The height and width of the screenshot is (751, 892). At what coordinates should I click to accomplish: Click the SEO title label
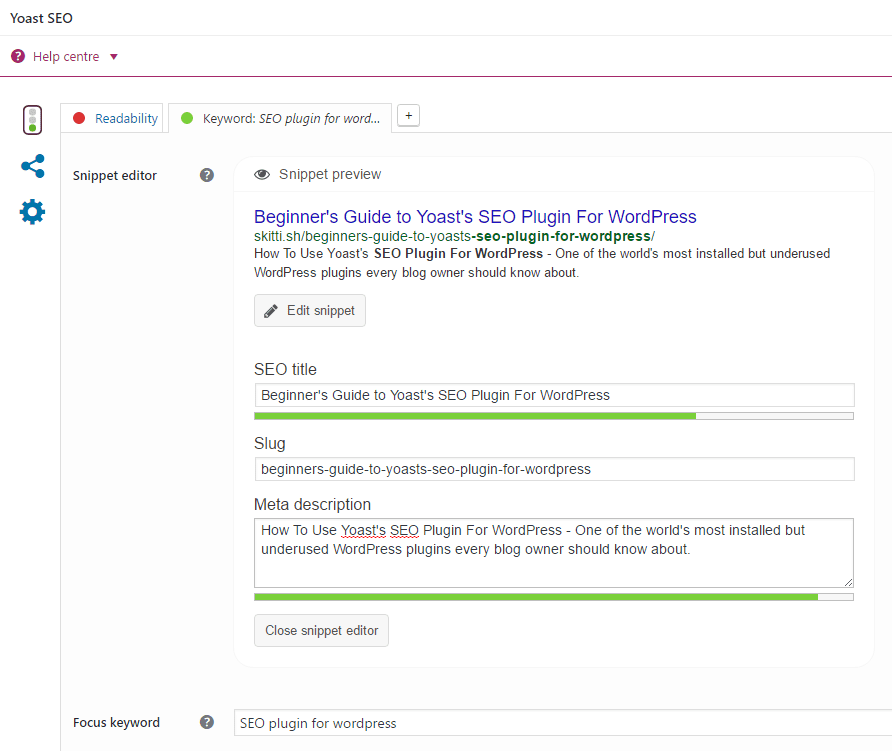click(285, 369)
